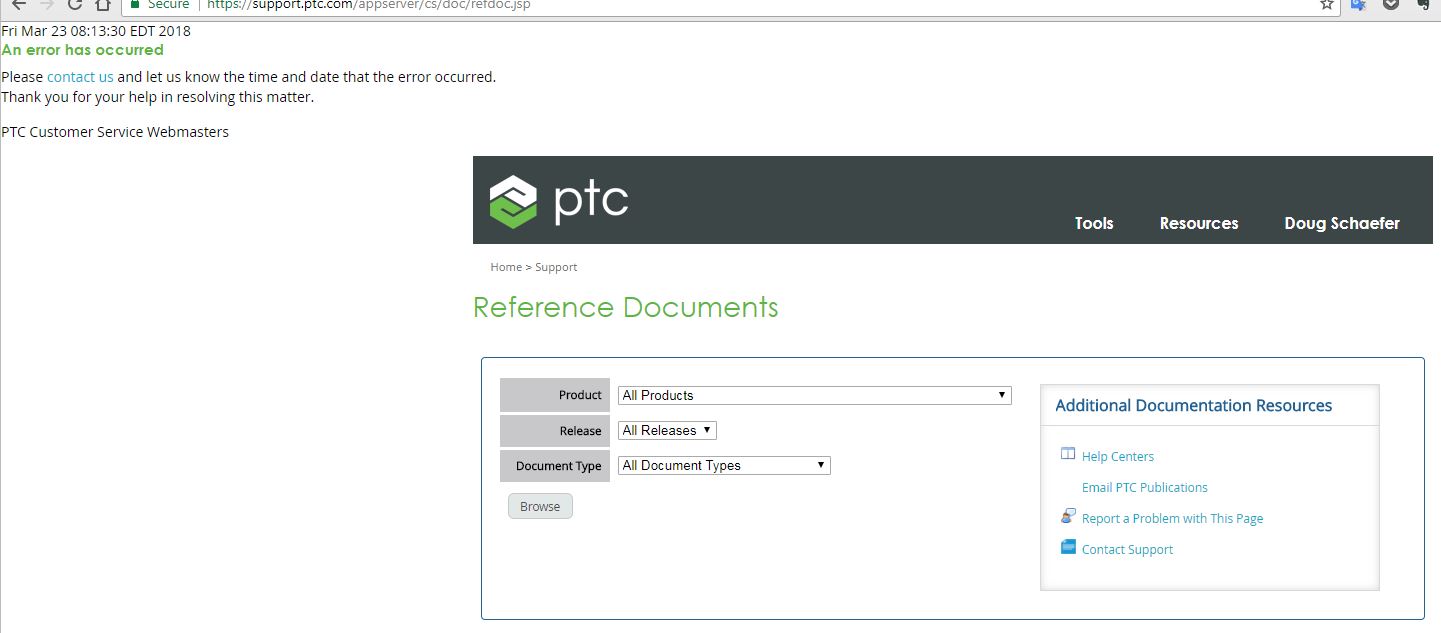Open the Release dropdown
The height and width of the screenshot is (633, 1441).
point(667,430)
